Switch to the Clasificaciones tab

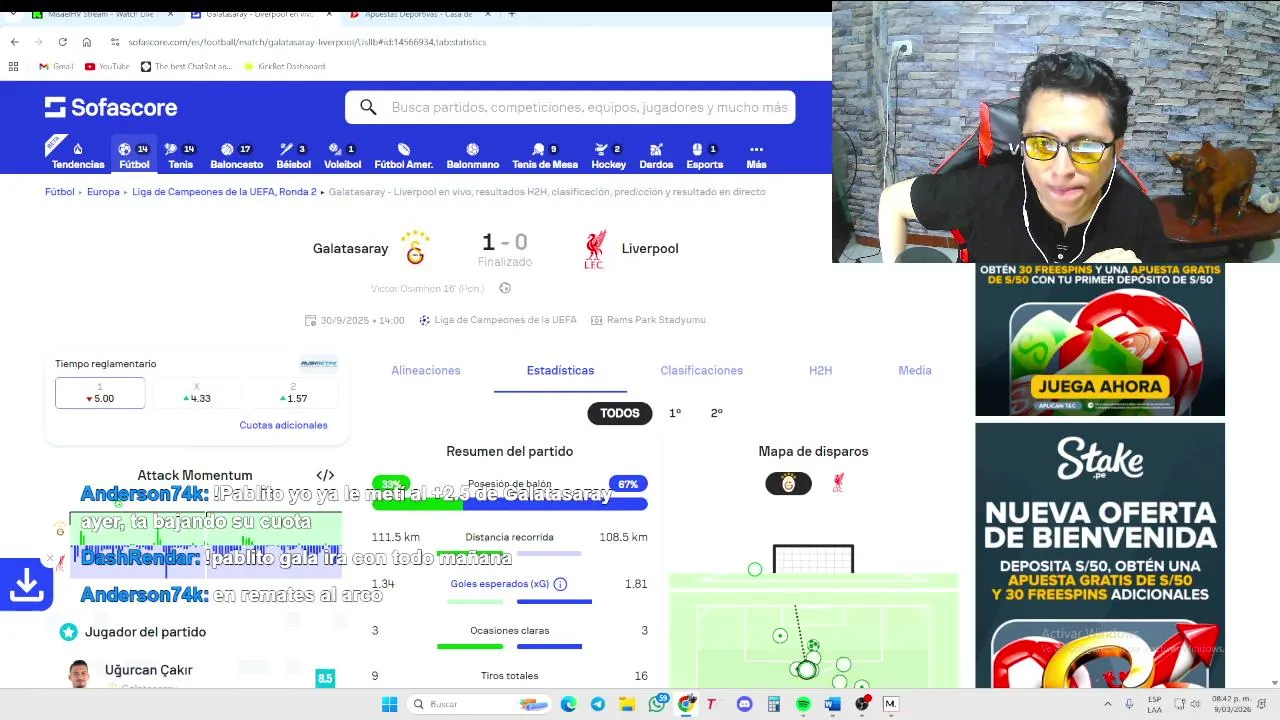(x=701, y=370)
